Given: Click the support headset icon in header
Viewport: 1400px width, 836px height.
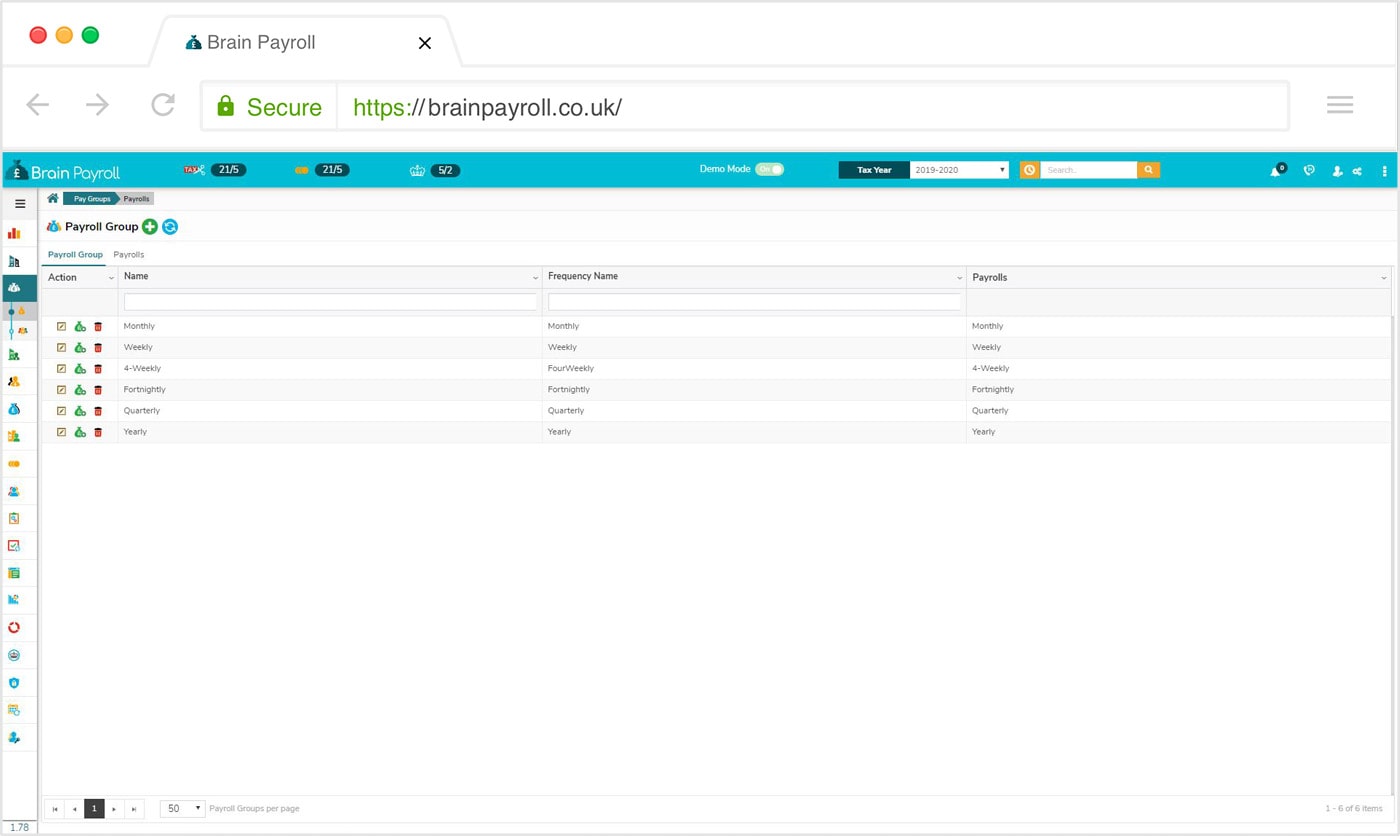Looking at the screenshot, I should pos(1309,171).
